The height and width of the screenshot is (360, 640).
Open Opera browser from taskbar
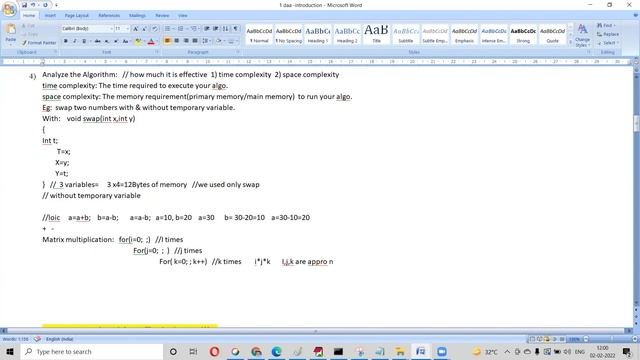(214, 351)
